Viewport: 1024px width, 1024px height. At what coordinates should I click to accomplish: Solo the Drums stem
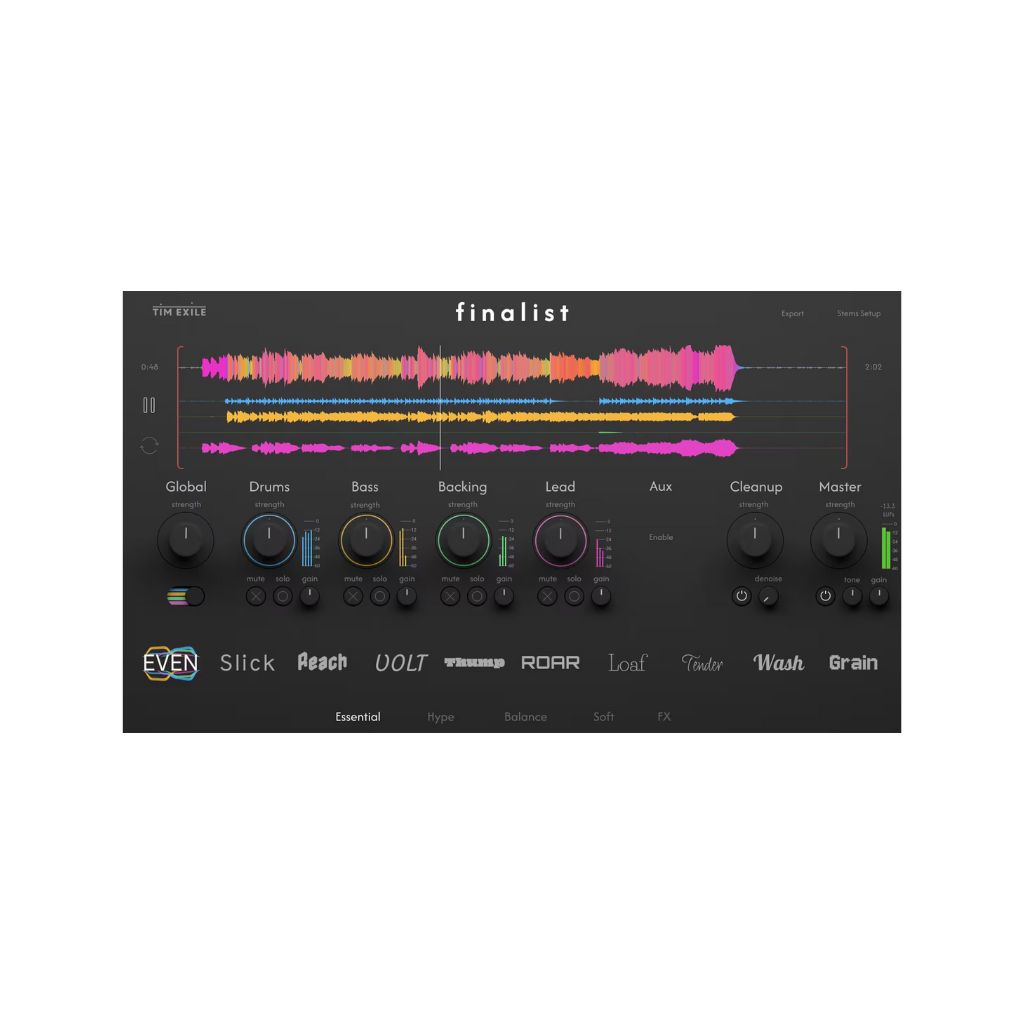point(283,596)
